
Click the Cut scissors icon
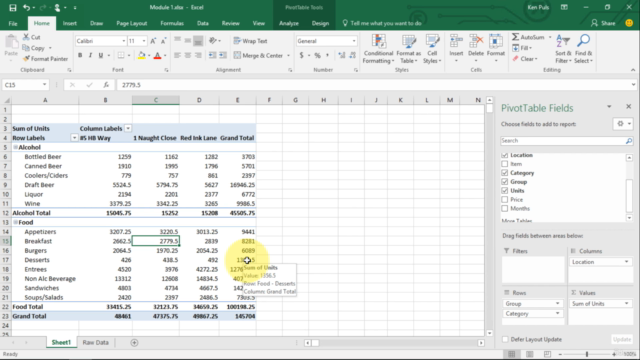pyautogui.click(x=26, y=37)
